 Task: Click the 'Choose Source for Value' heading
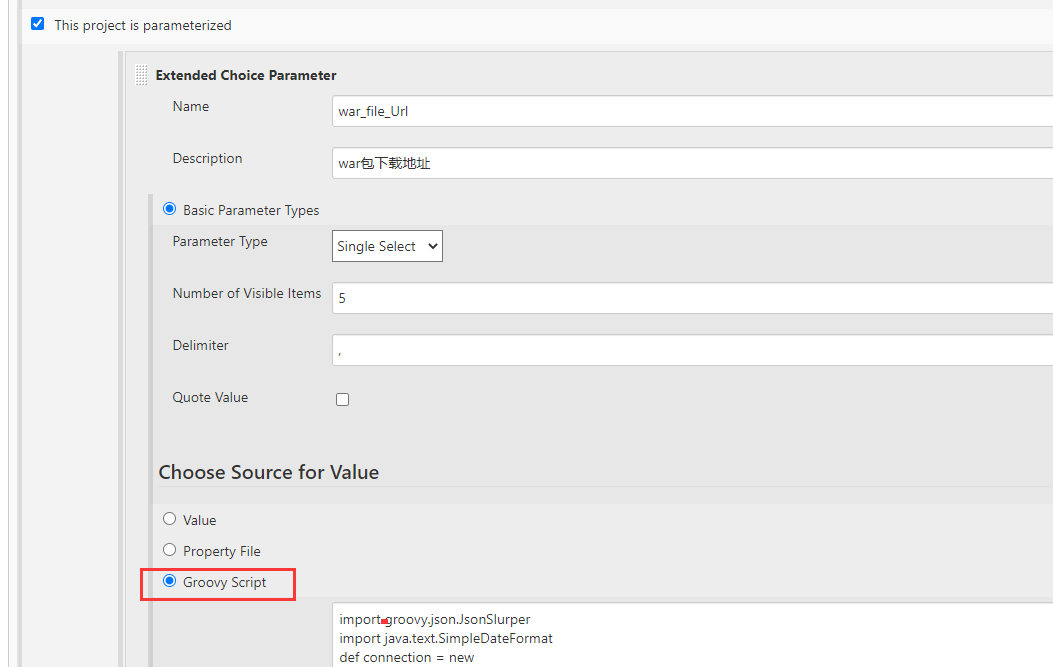pos(268,472)
